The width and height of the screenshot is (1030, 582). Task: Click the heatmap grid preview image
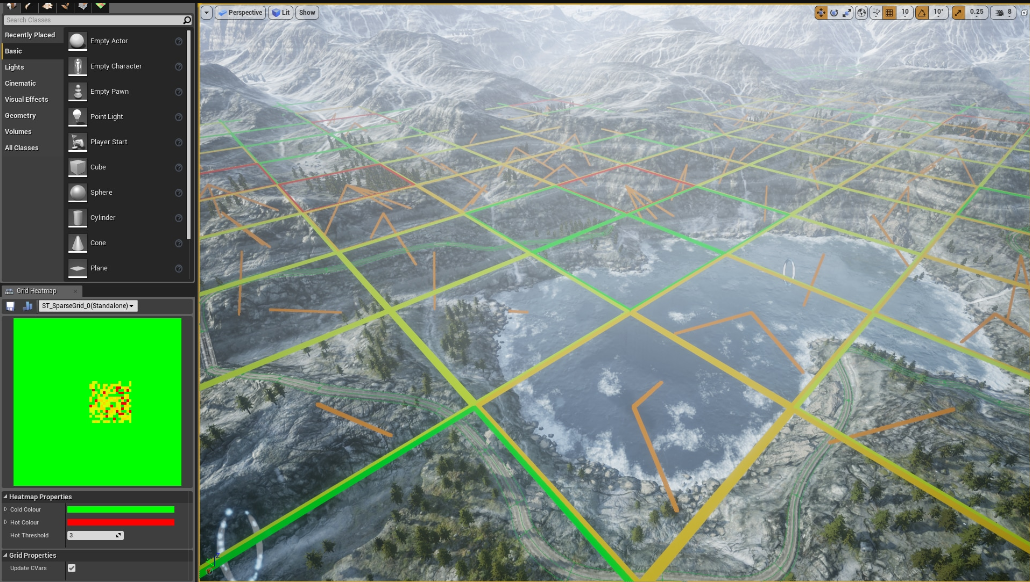point(97,402)
